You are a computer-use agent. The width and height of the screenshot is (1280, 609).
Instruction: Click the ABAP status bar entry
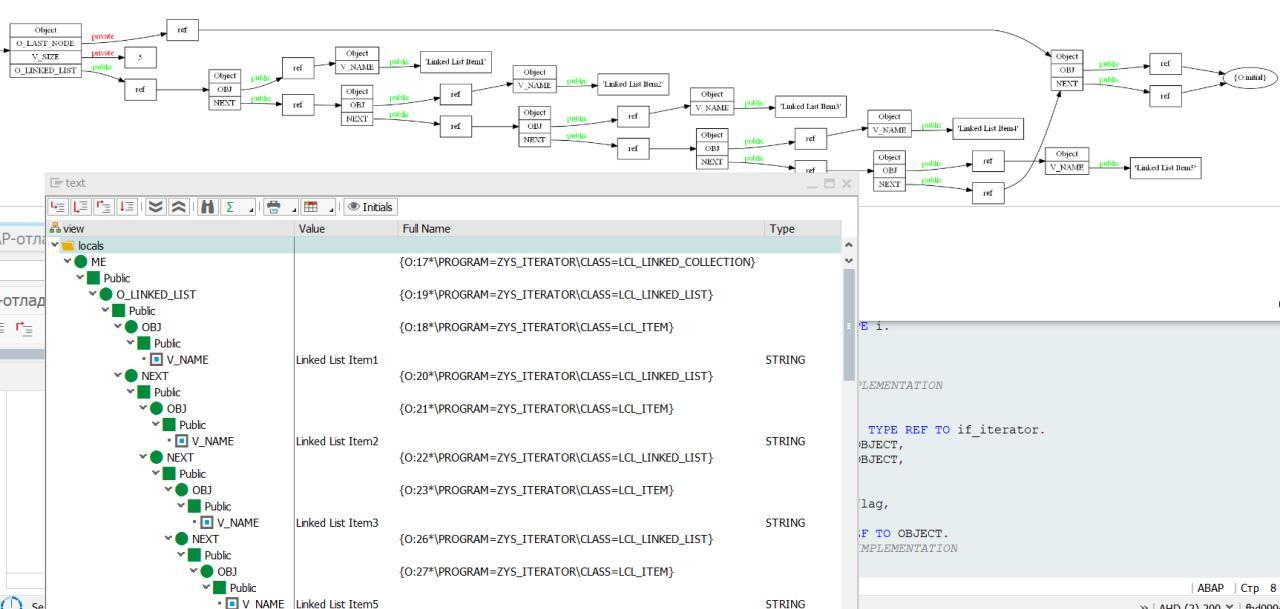1209,588
